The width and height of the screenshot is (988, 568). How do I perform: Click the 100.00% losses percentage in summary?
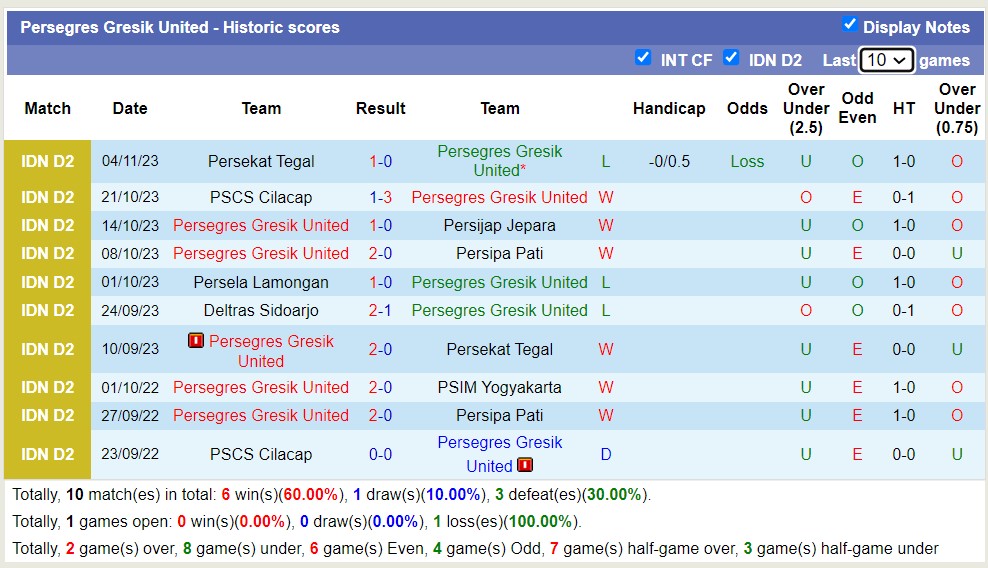(x=541, y=521)
